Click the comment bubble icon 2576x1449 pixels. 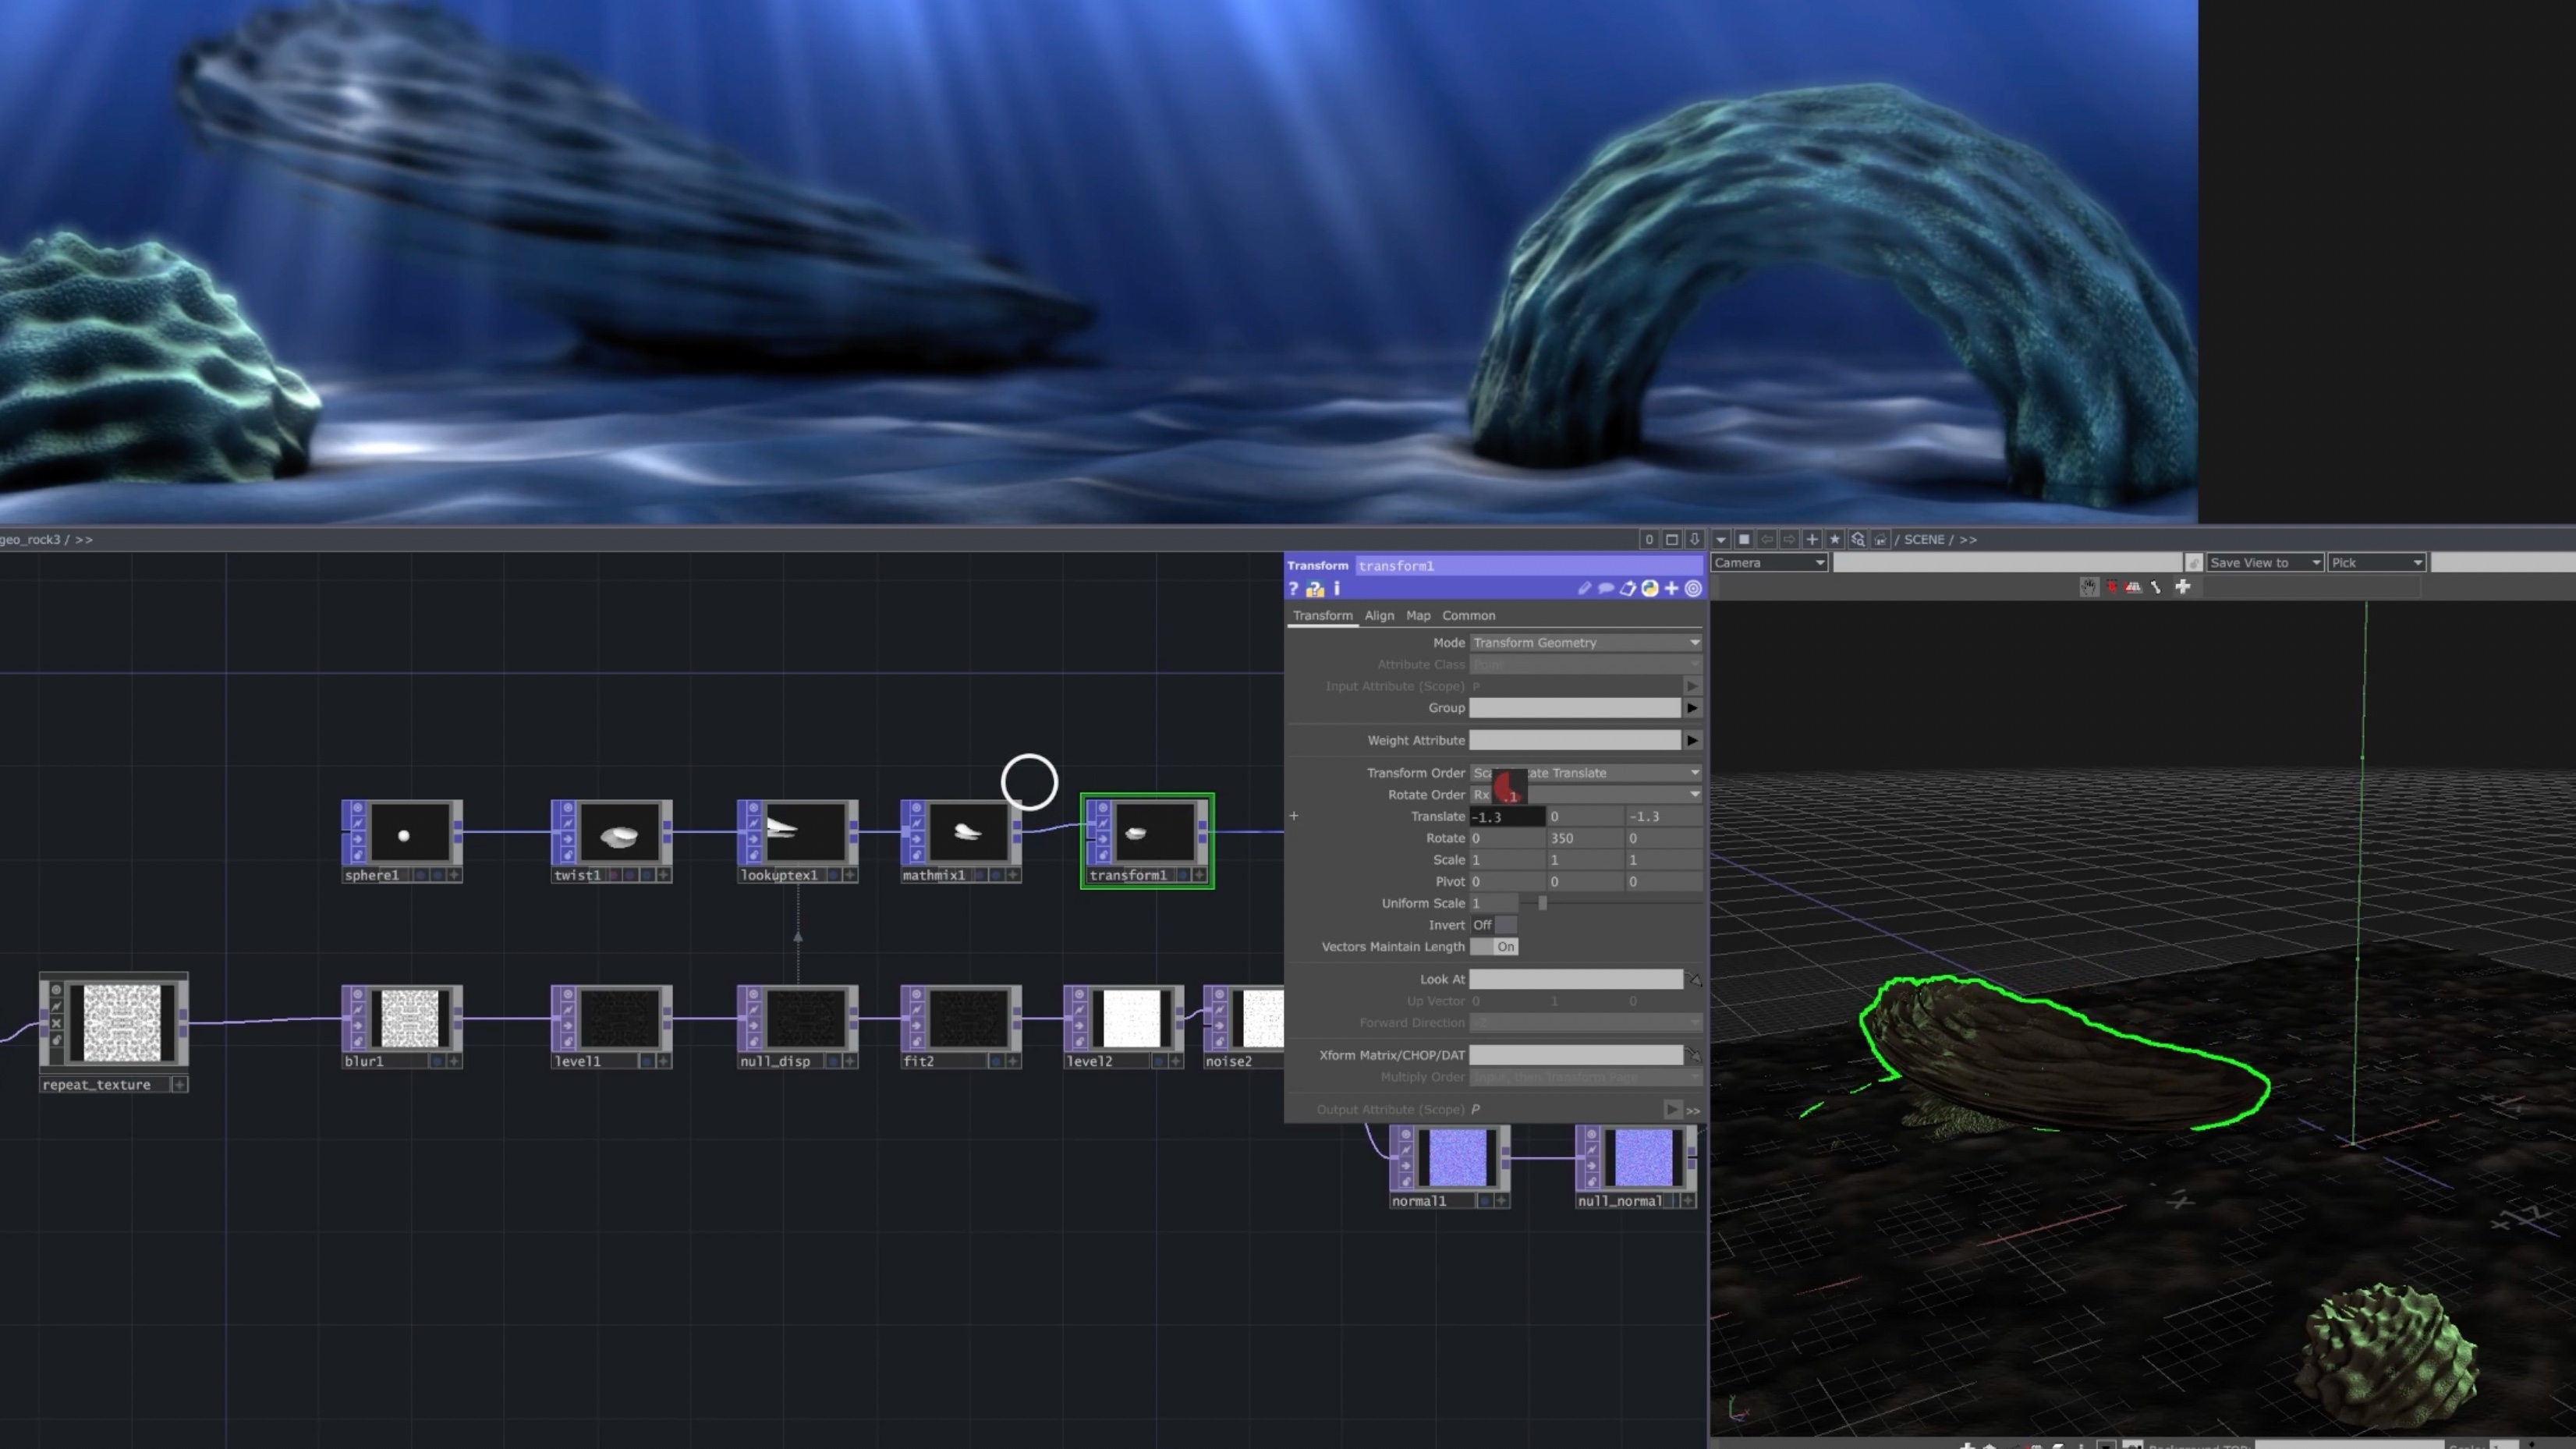[x=1605, y=589]
